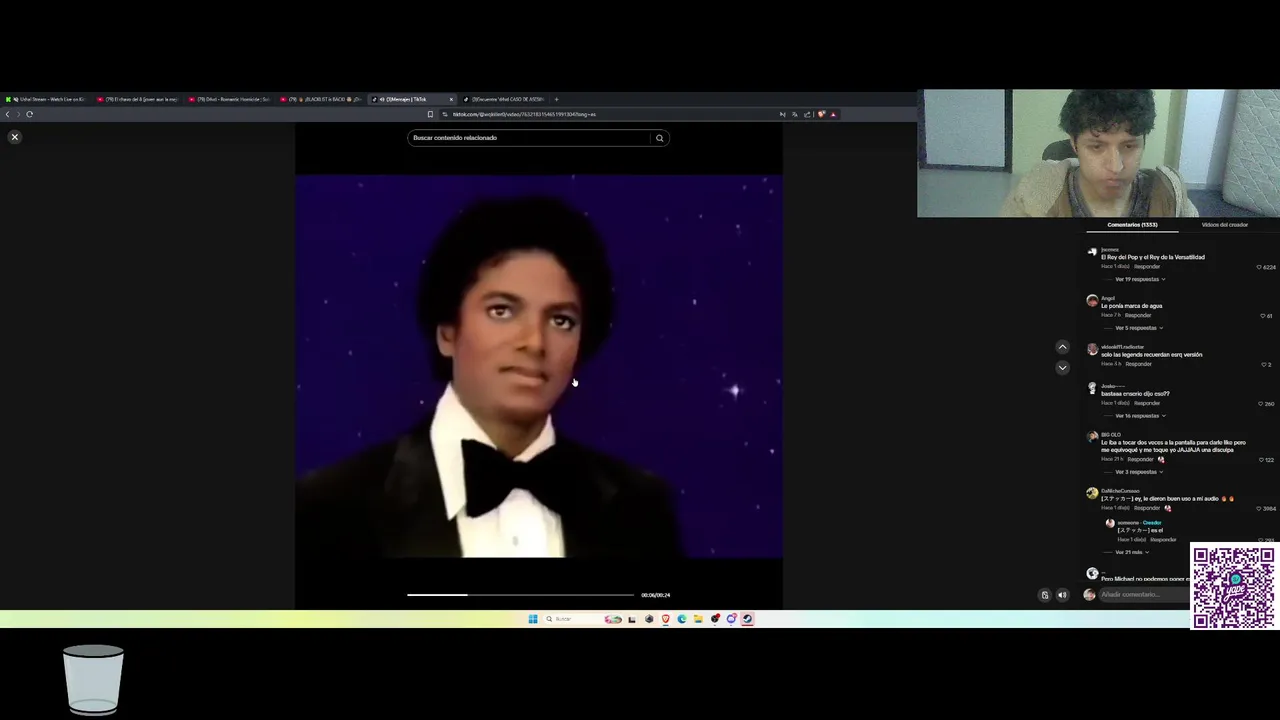The width and height of the screenshot is (1280, 720).
Task: Reply to BIG OLO's comment
Action: tap(1140, 459)
